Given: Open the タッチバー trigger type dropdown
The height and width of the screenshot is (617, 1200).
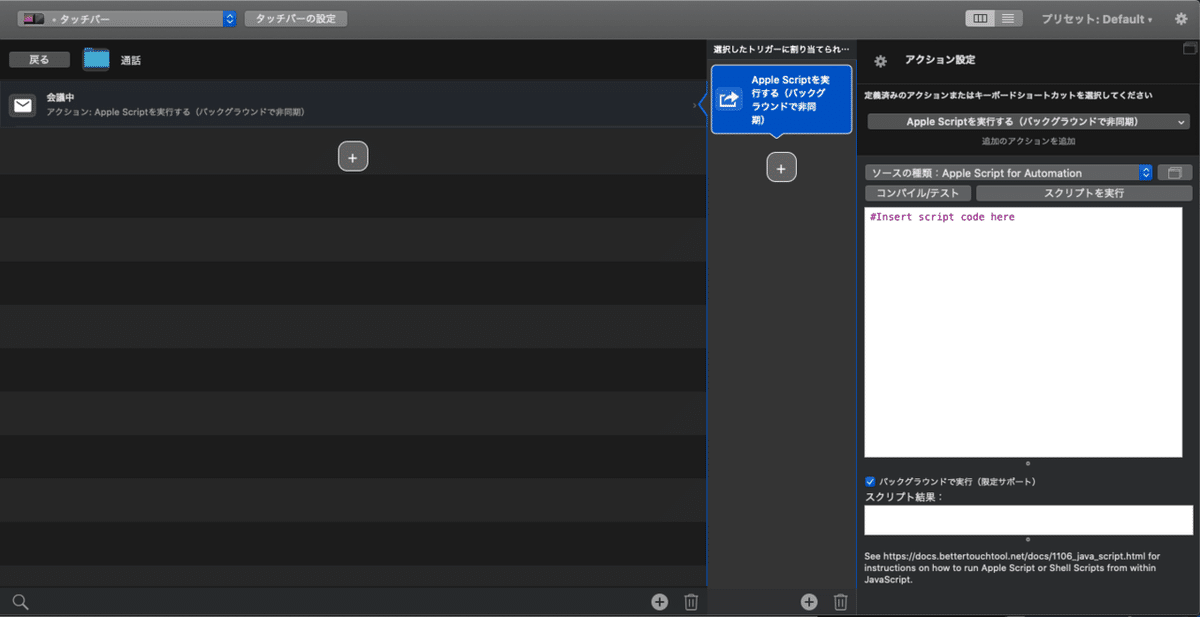Looking at the screenshot, I should click(127, 18).
